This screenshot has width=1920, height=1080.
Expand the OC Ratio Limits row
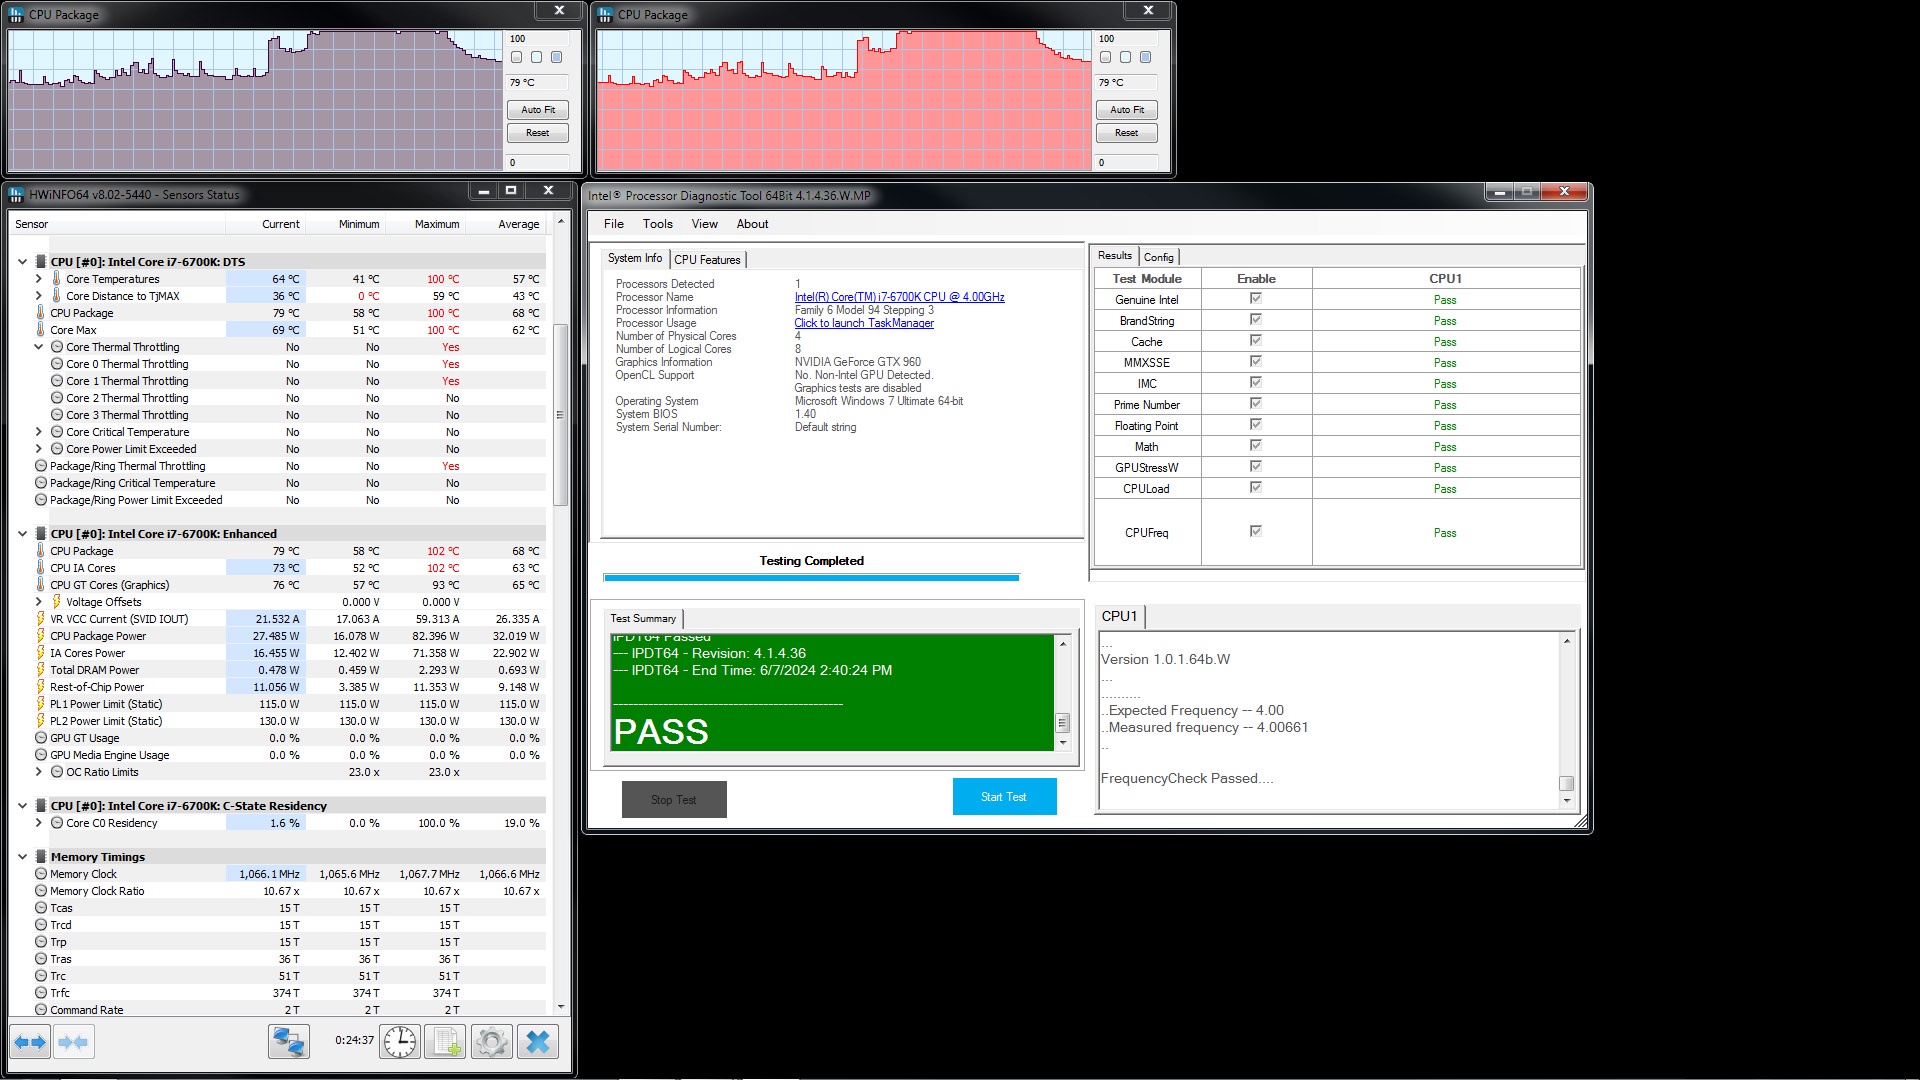[x=39, y=772]
